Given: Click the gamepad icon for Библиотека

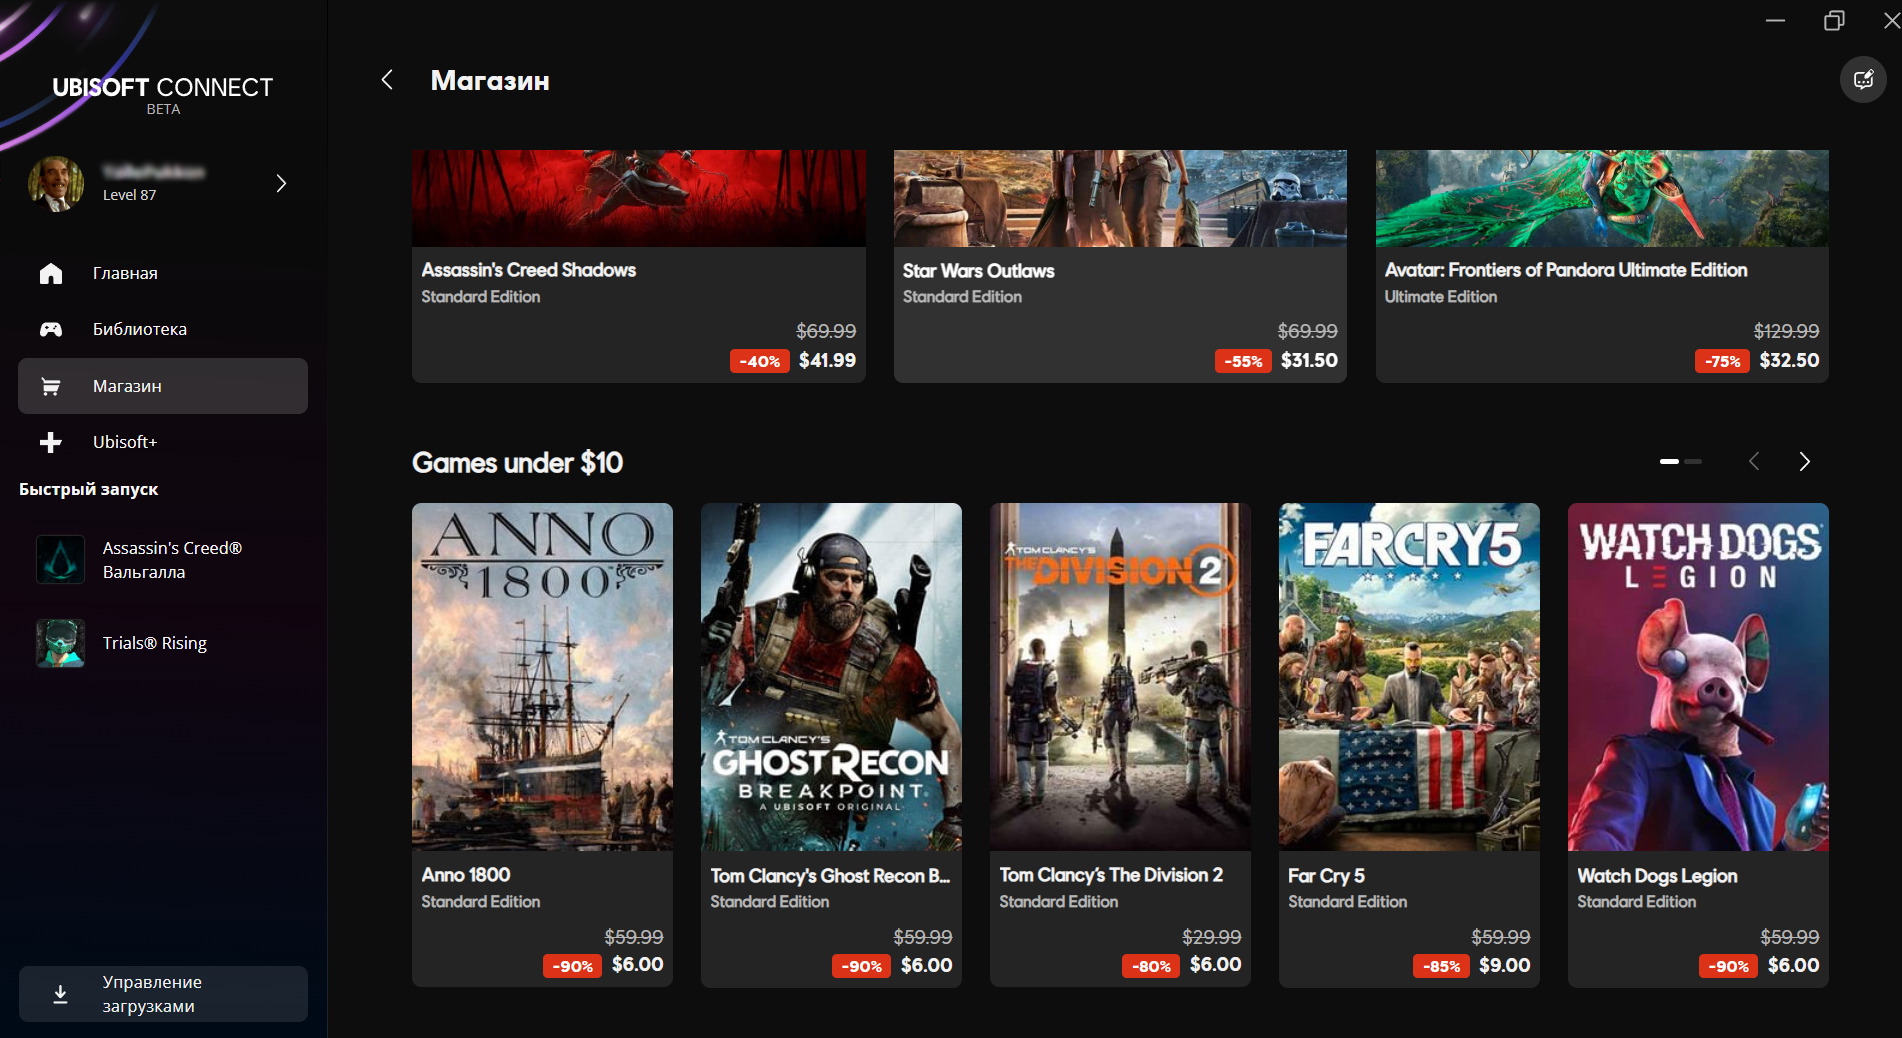Looking at the screenshot, I should [51, 329].
